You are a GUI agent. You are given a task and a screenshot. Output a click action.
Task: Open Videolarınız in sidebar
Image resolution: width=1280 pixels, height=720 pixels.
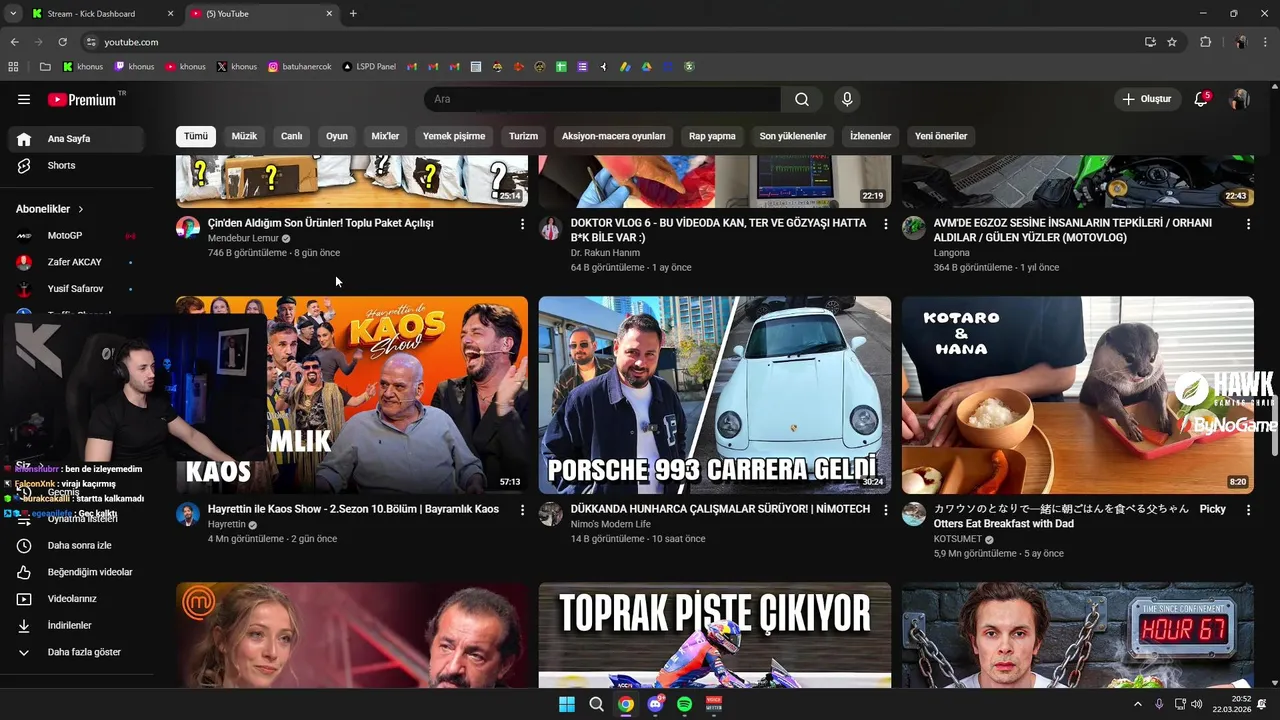[76, 599]
